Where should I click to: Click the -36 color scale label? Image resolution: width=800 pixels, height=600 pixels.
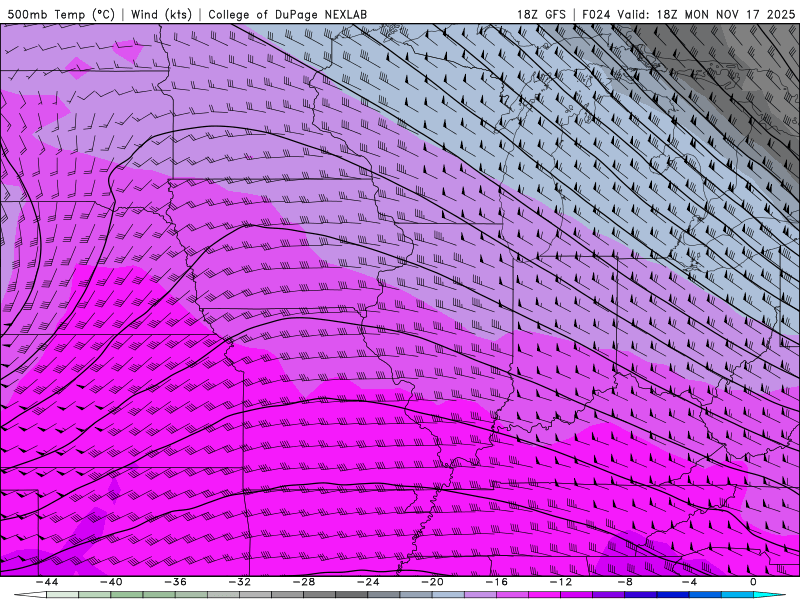click(175, 582)
